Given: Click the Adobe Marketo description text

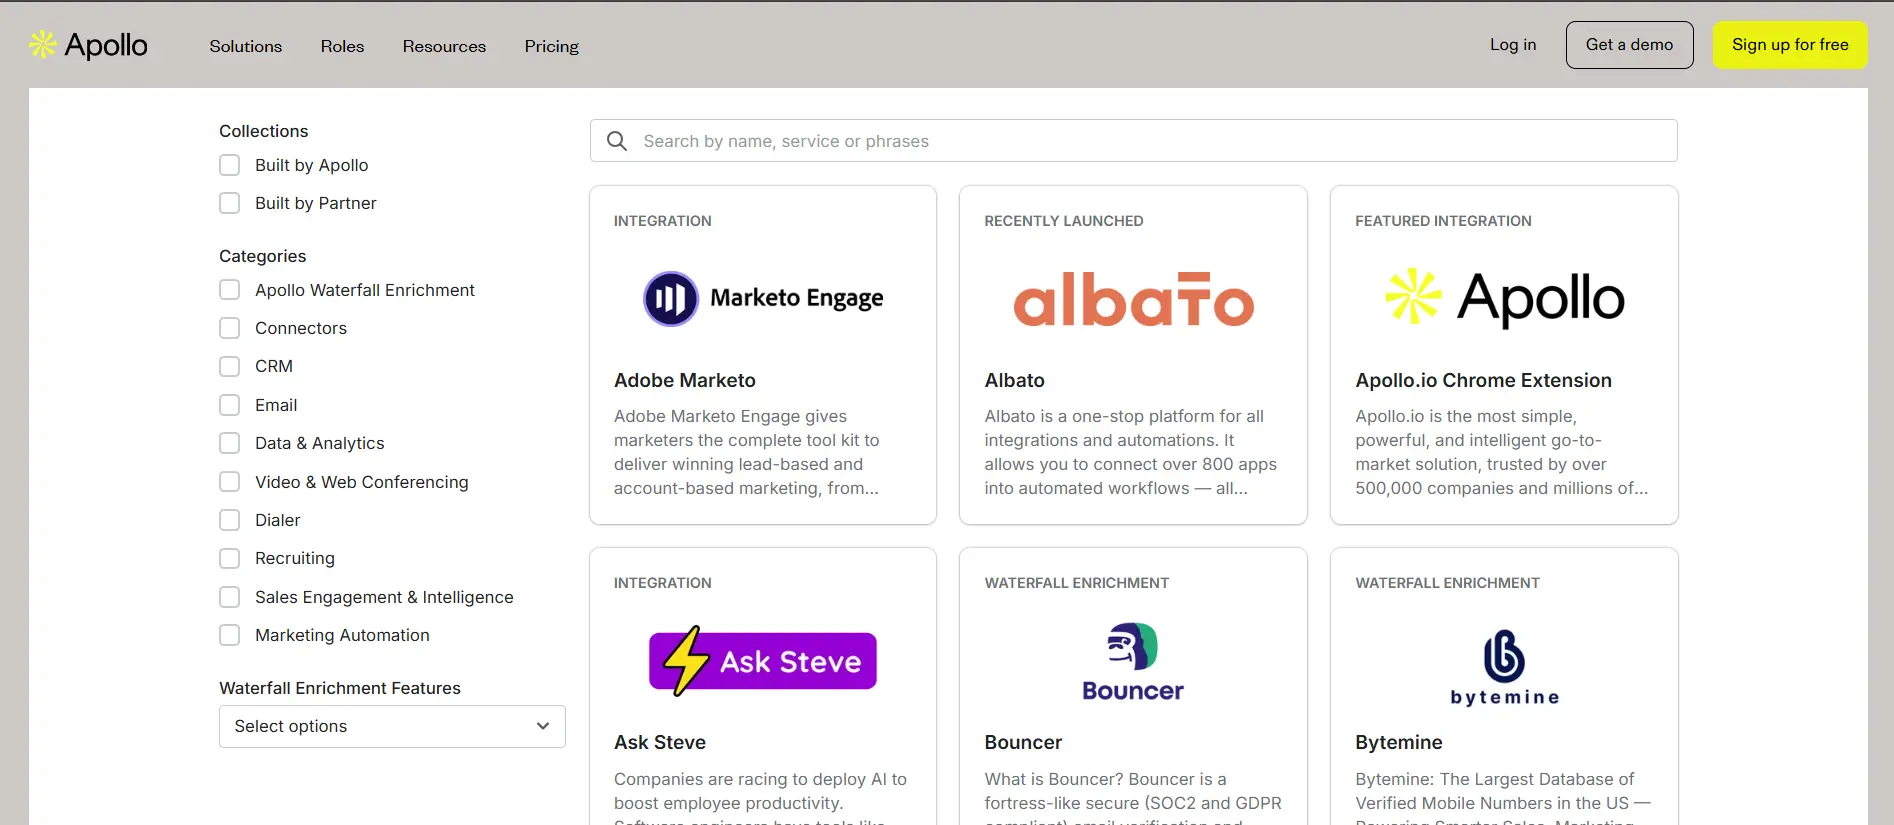Looking at the screenshot, I should (x=747, y=452).
